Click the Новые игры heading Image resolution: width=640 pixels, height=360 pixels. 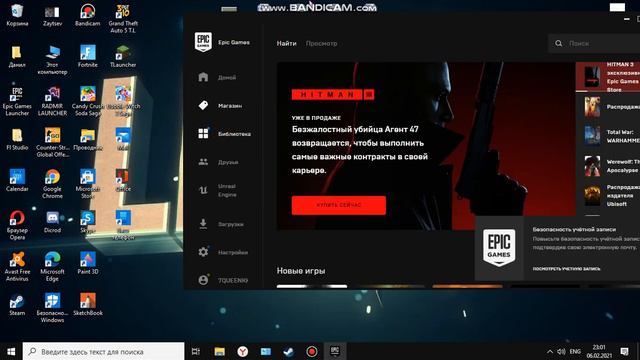(x=301, y=271)
